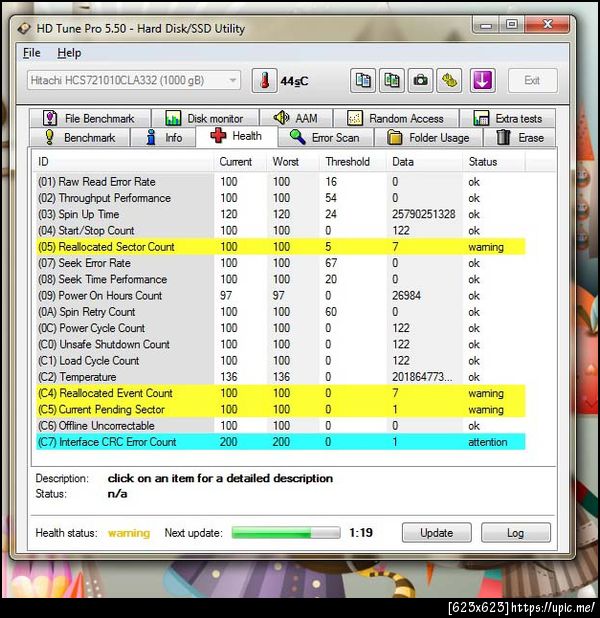Open the Folder Usage tab

429,138
